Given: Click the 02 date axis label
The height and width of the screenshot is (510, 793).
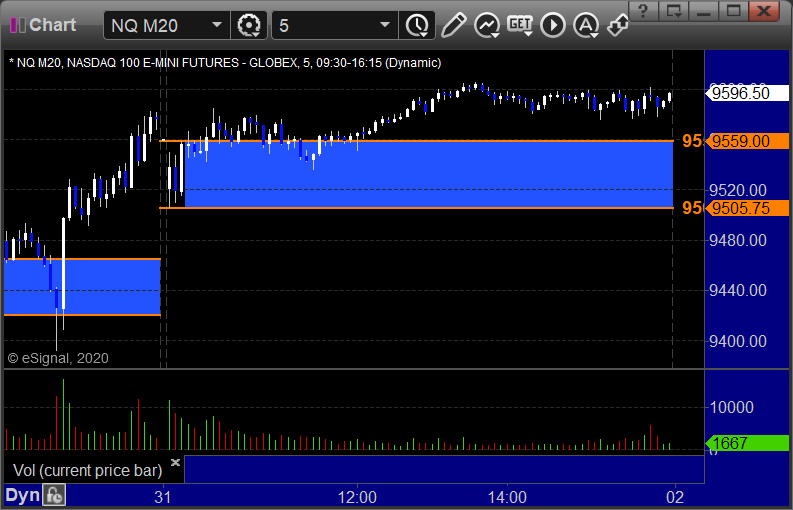Looking at the screenshot, I should (x=675, y=497).
